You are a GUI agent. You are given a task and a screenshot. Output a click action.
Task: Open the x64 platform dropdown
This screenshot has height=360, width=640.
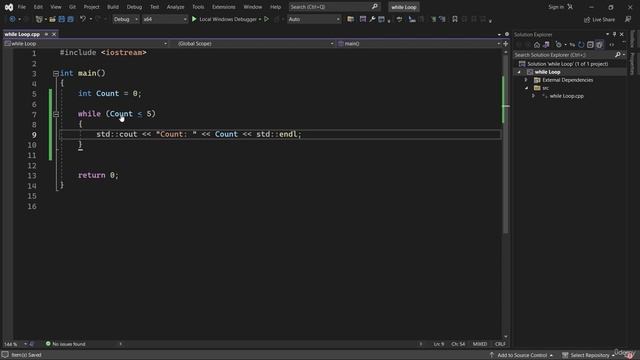point(164,19)
